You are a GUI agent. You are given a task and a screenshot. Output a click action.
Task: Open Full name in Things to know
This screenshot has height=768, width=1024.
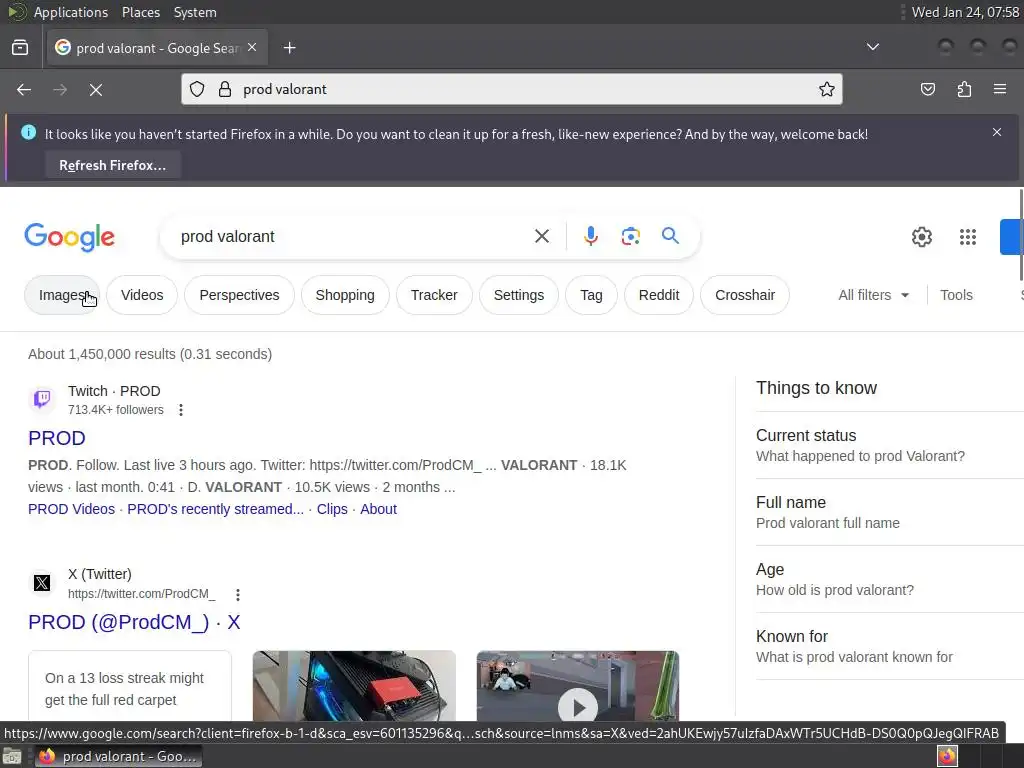pos(889,512)
